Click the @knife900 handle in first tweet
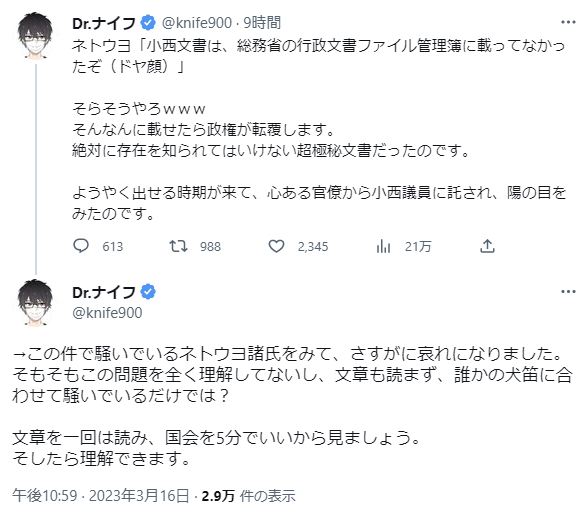Screen dimensions: 587x518 tap(197, 23)
